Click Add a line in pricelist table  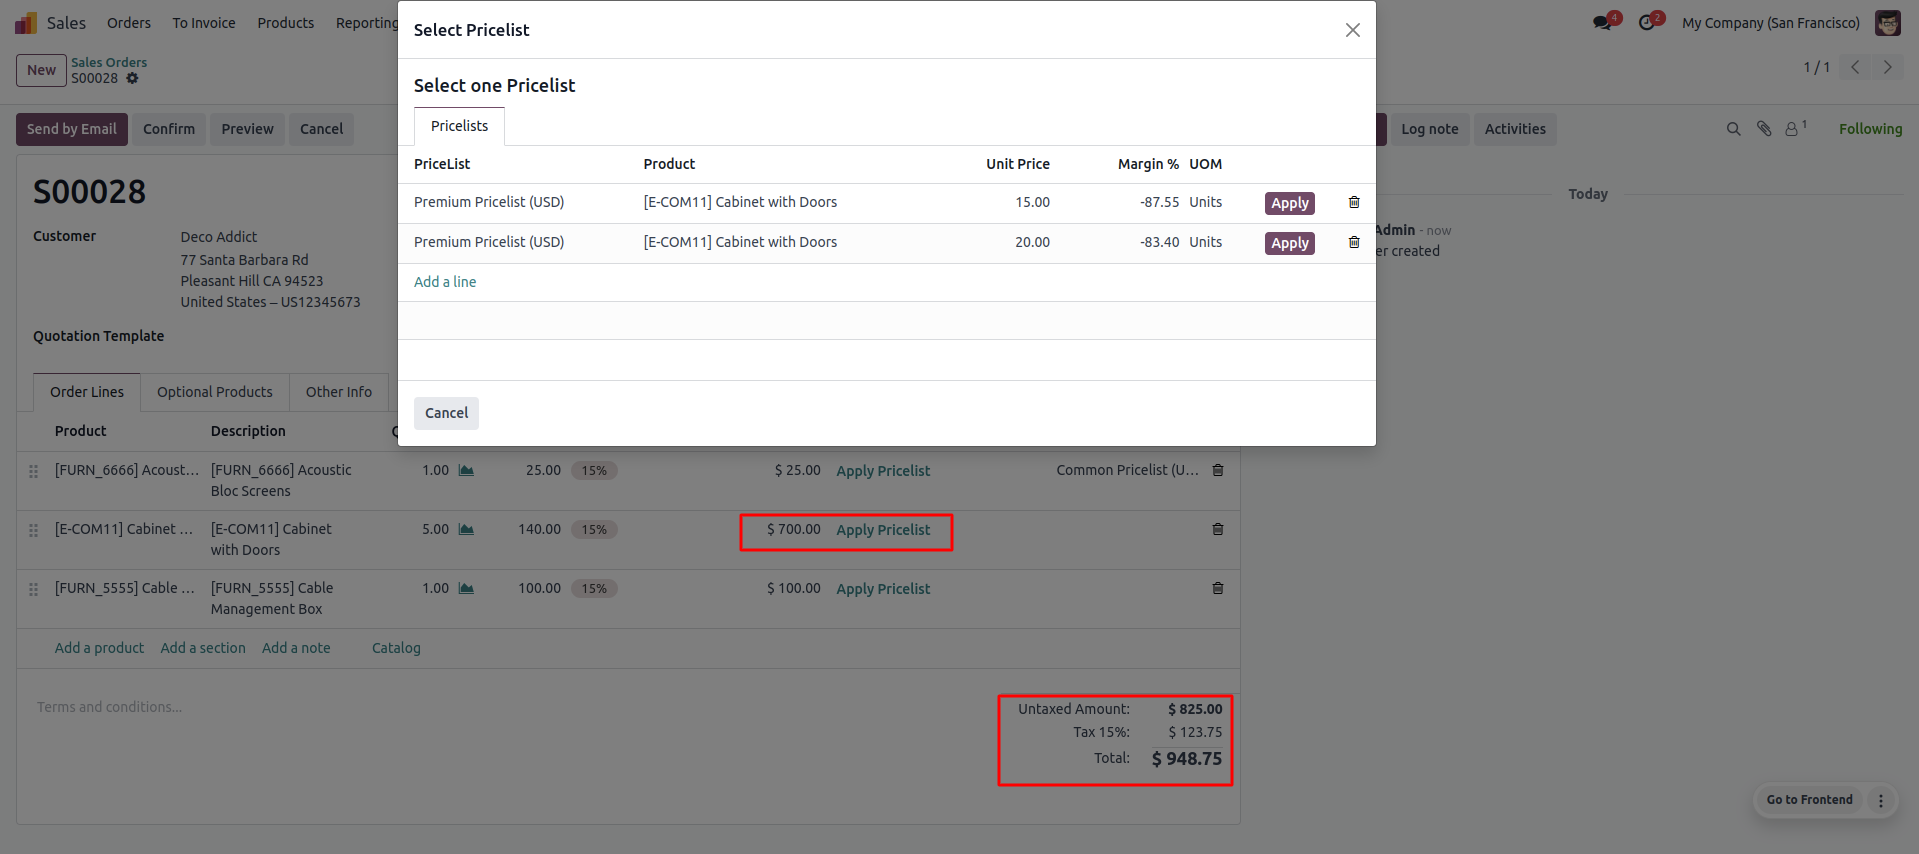445,282
